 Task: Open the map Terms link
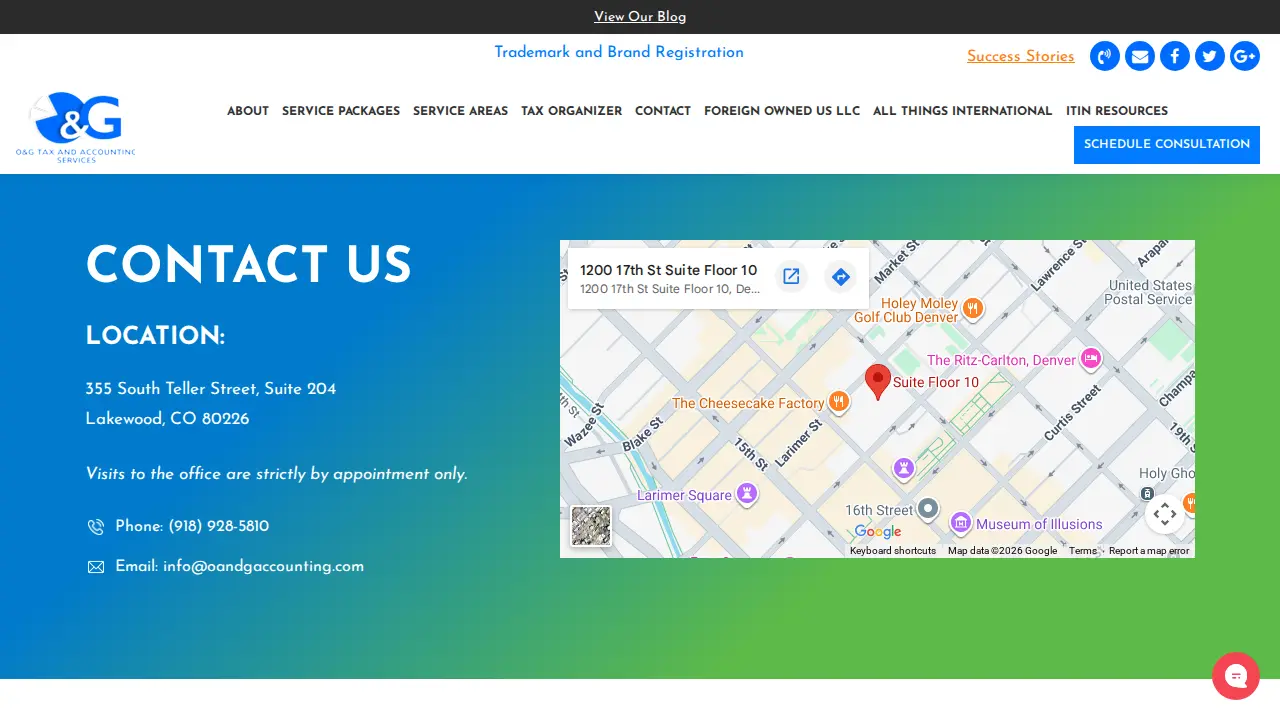[1083, 551]
